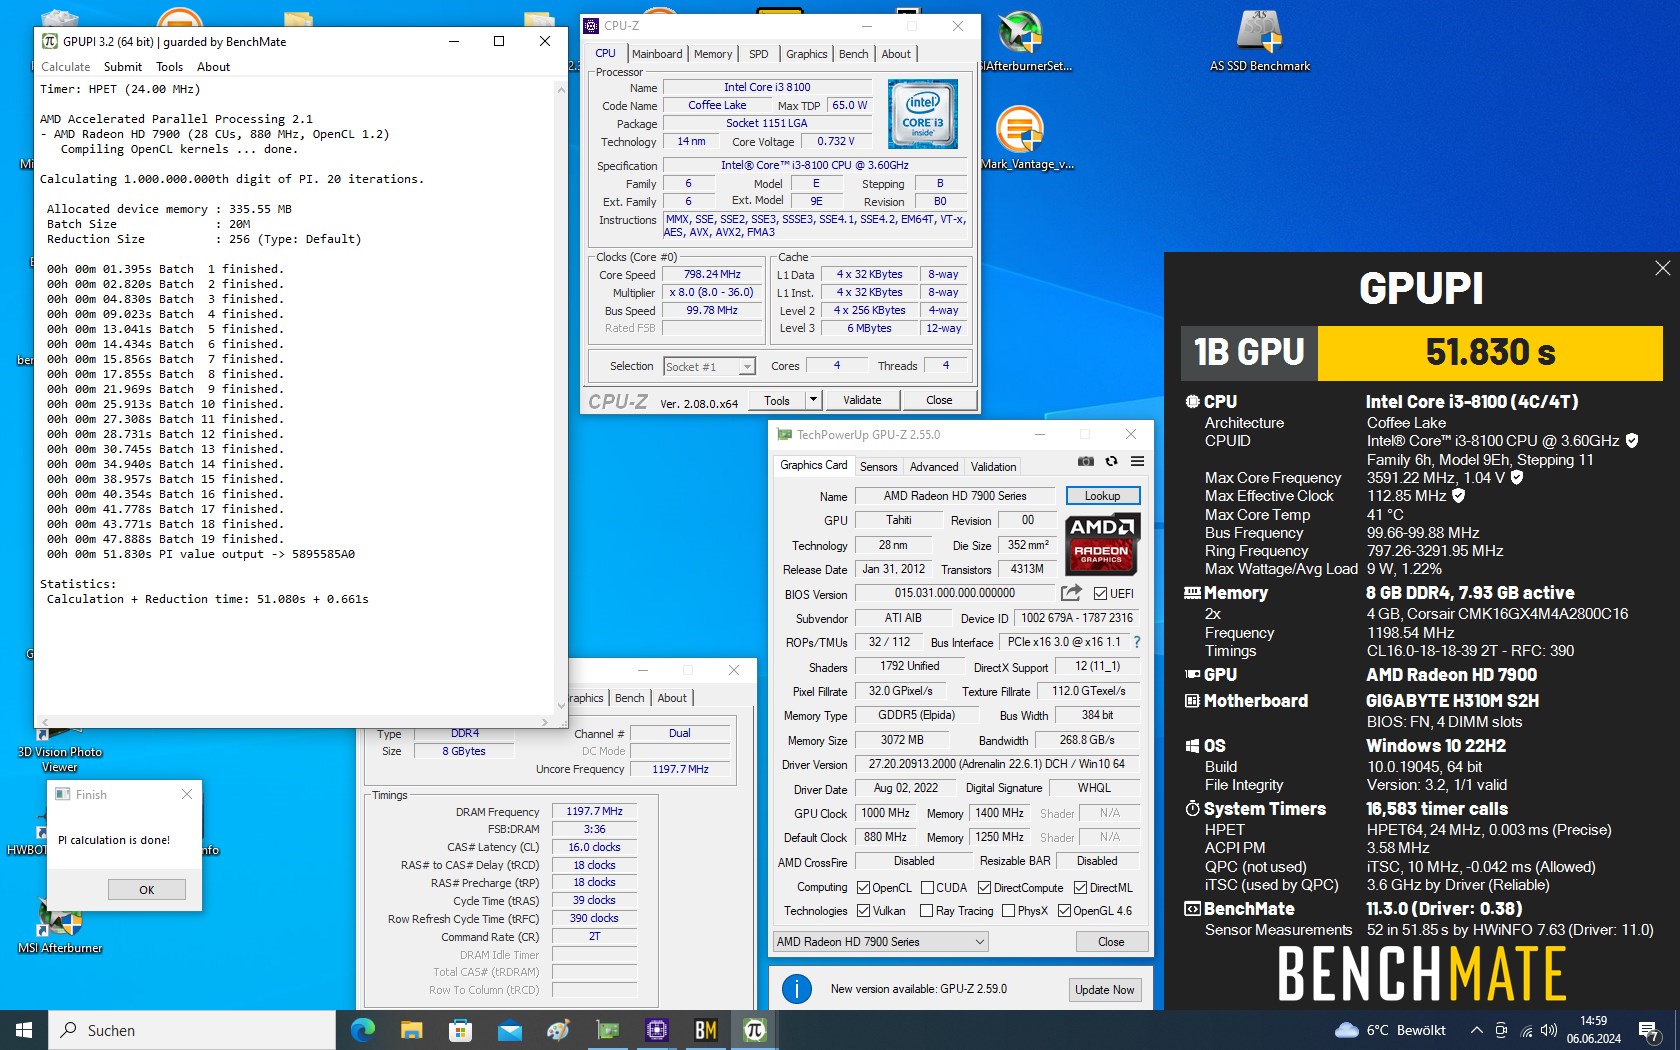1680x1050 pixels.
Task: Switch to GPU-Z via its taskbar icon
Action: pyautogui.click(x=607, y=1030)
